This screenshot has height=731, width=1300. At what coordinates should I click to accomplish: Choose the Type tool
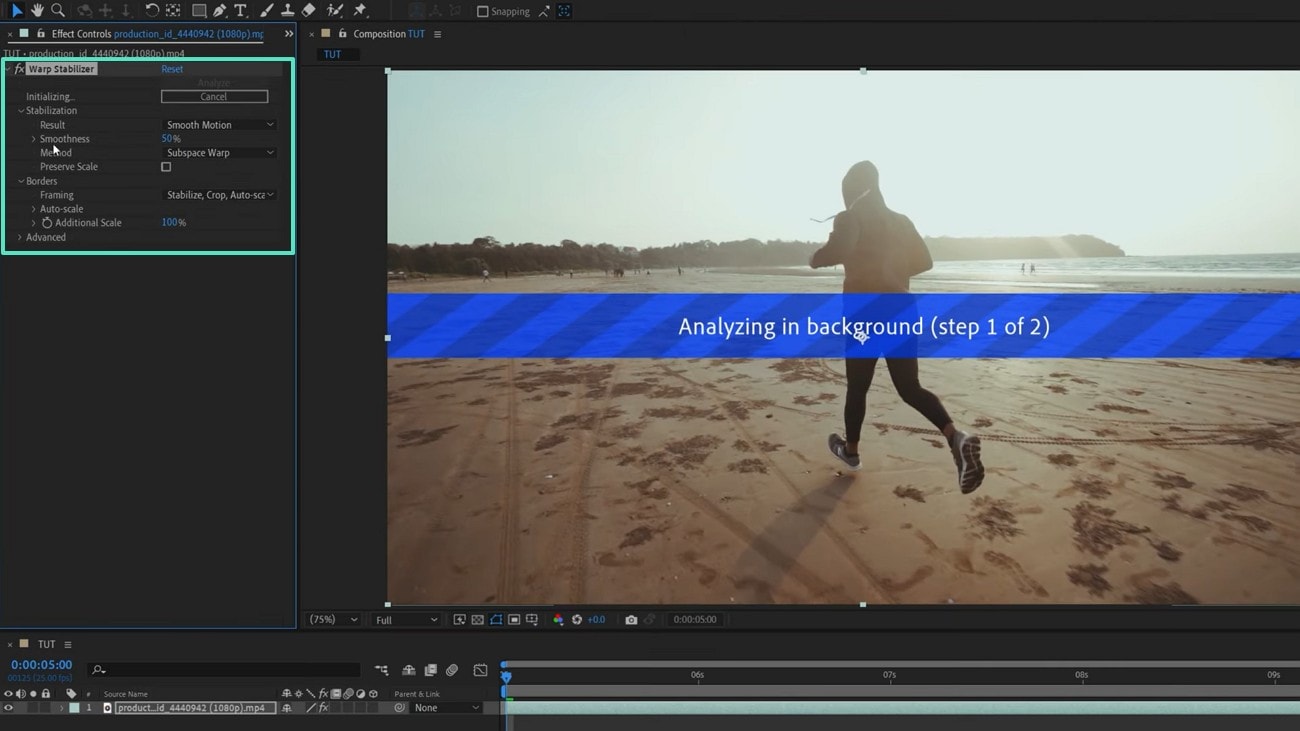click(x=240, y=11)
